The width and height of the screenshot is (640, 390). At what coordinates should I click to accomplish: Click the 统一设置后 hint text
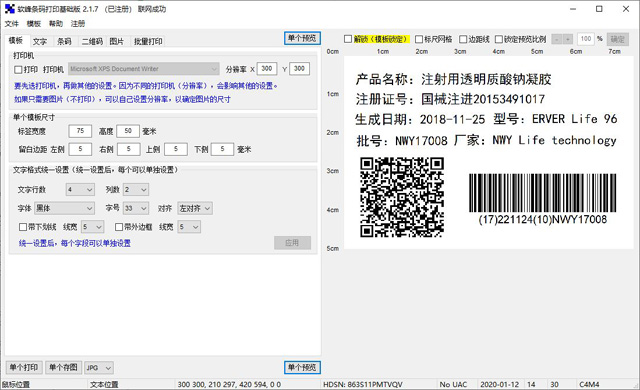point(75,243)
